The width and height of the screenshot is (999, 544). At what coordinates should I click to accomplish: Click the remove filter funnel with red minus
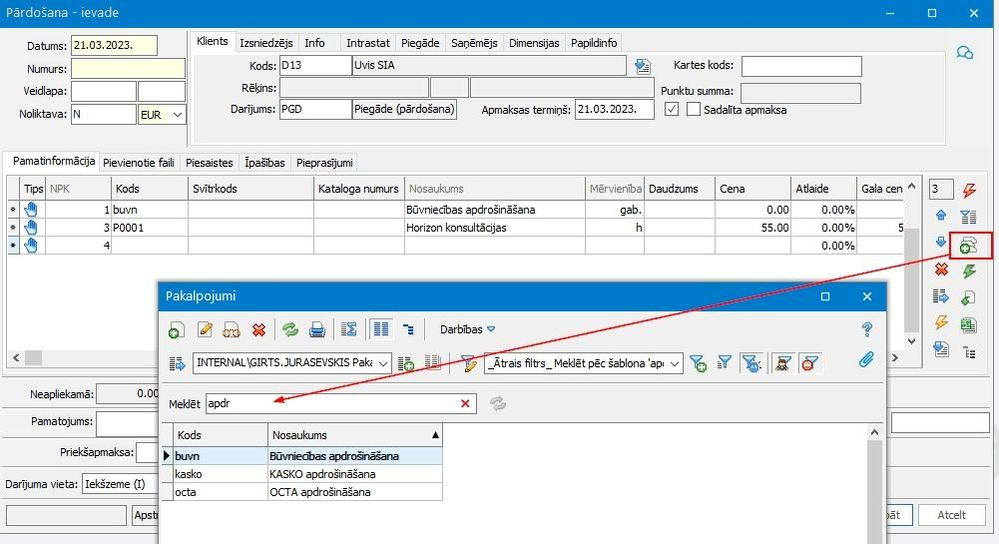pyautogui.click(x=810, y=363)
